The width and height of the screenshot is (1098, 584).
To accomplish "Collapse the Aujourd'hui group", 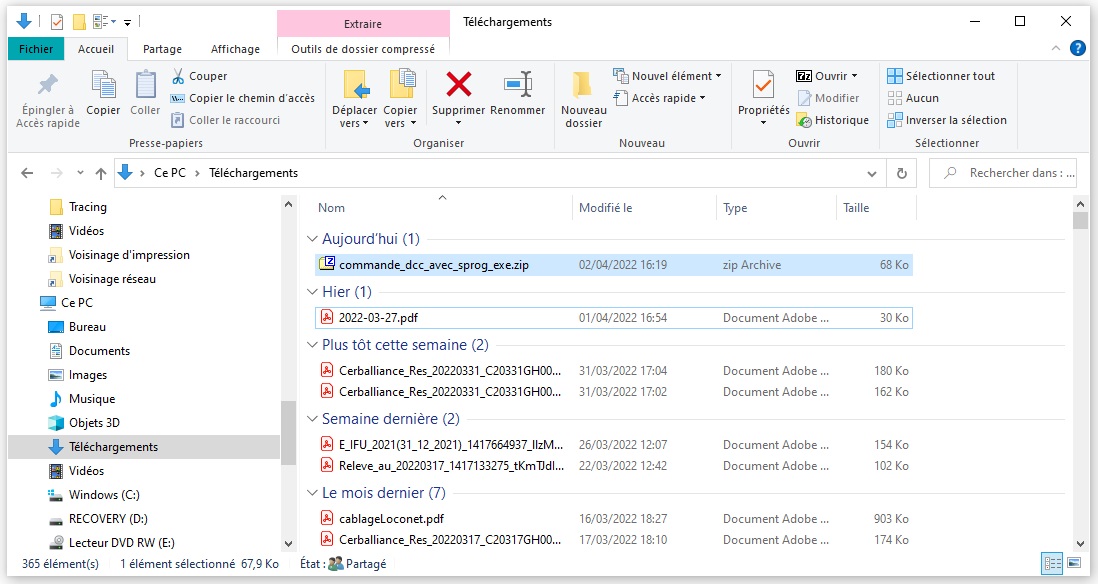I will point(312,239).
